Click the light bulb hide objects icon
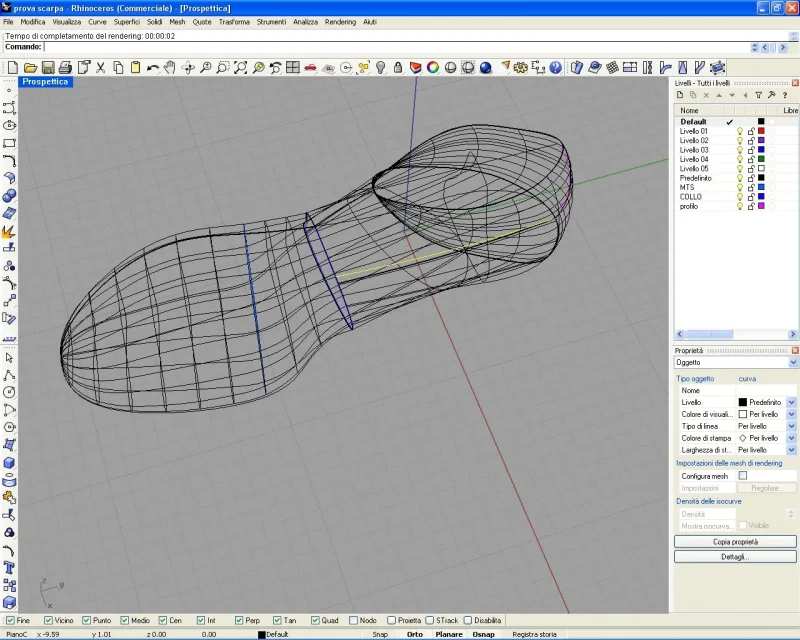Screen dimensions: 800x640 pyautogui.click(x=381, y=67)
